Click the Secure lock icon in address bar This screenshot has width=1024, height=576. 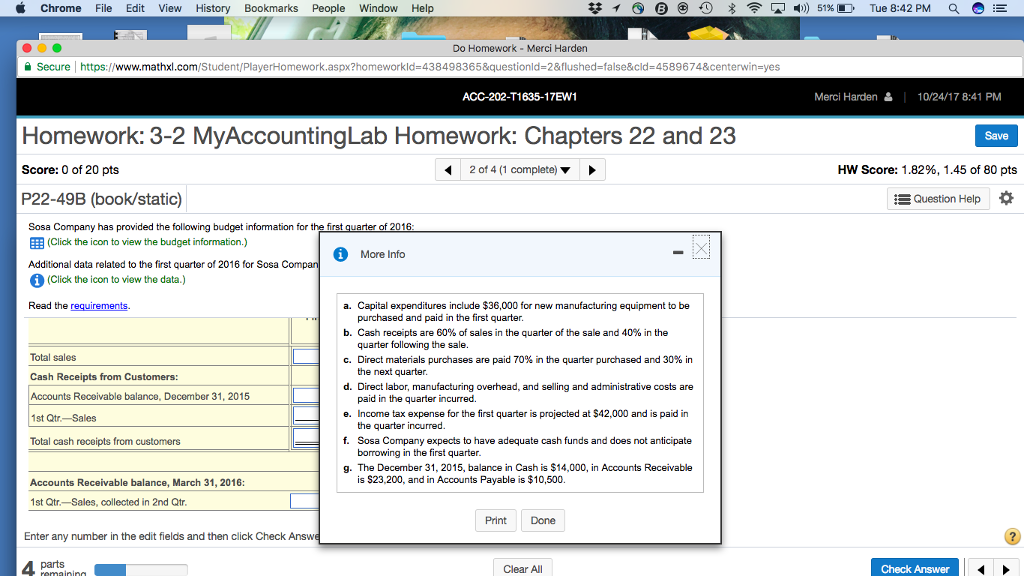[x=27, y=67]
